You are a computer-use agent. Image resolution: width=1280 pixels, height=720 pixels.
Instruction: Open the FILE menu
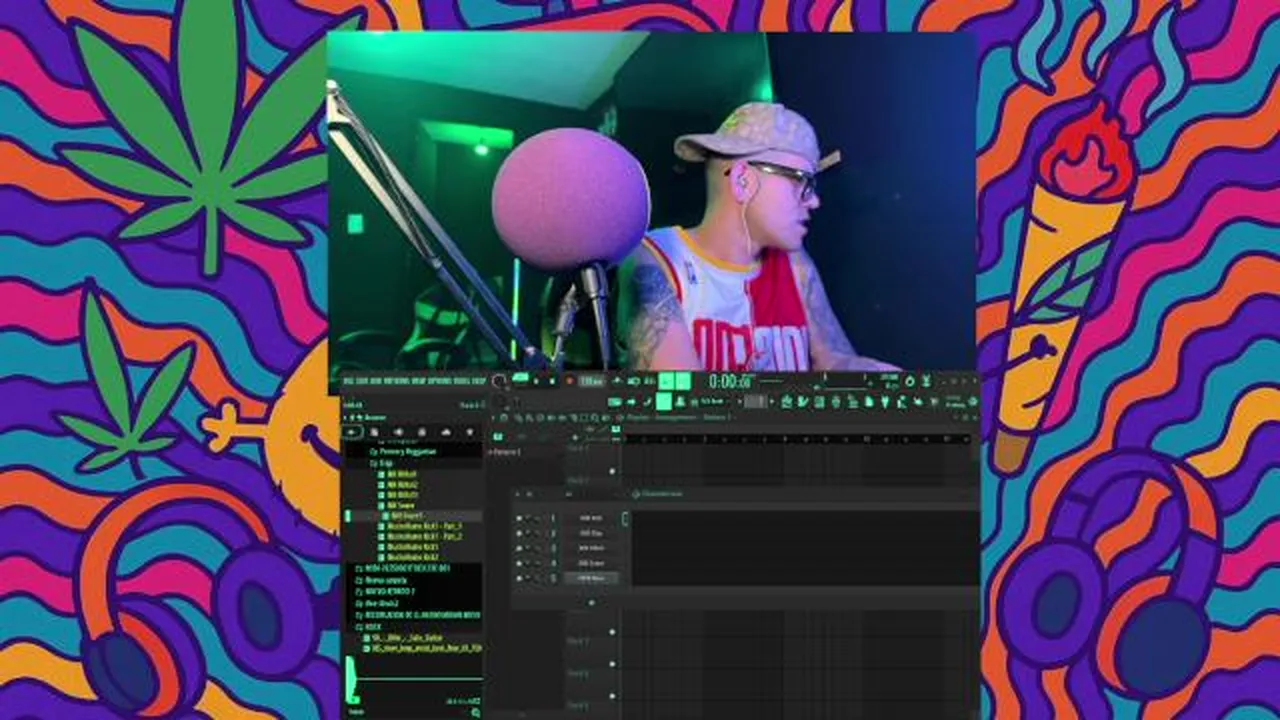point(349,380)
